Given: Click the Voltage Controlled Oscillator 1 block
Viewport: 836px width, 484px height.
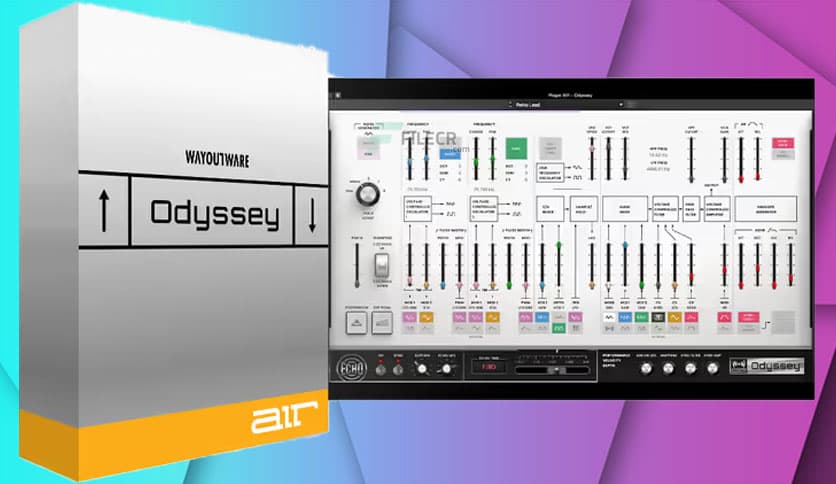Looking at the screenshot, I should coord(417,209).
